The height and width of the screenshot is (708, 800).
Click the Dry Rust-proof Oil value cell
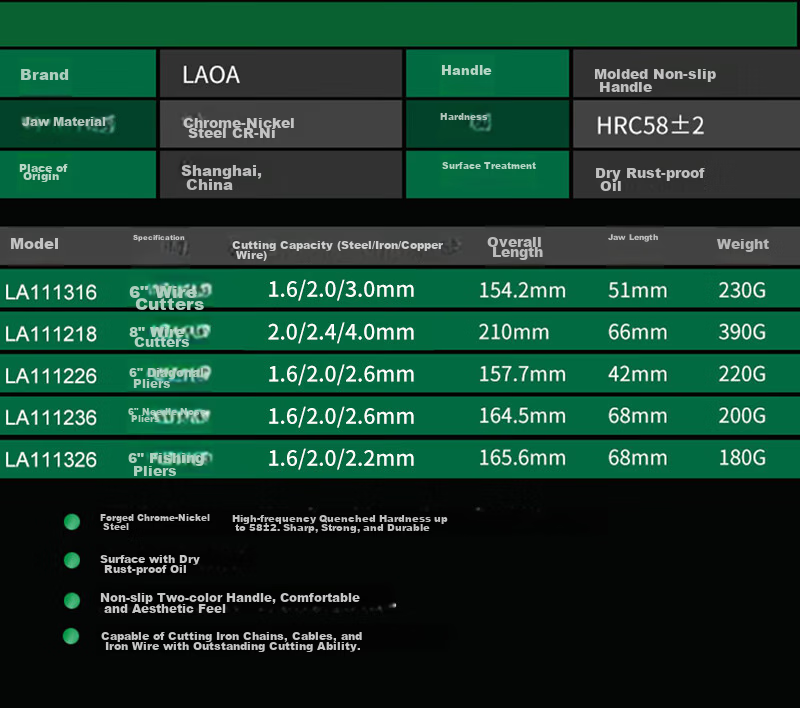point(686,174)
